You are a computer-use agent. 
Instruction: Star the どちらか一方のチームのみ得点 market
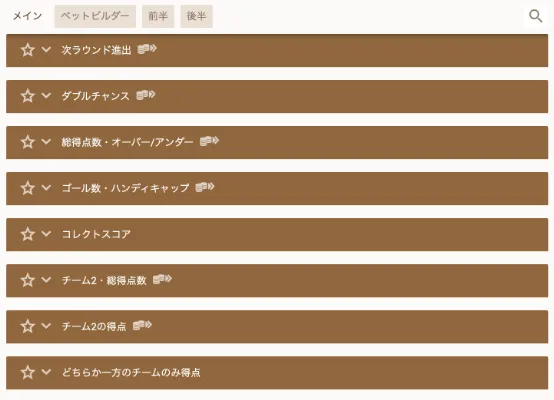coord(28,372)
